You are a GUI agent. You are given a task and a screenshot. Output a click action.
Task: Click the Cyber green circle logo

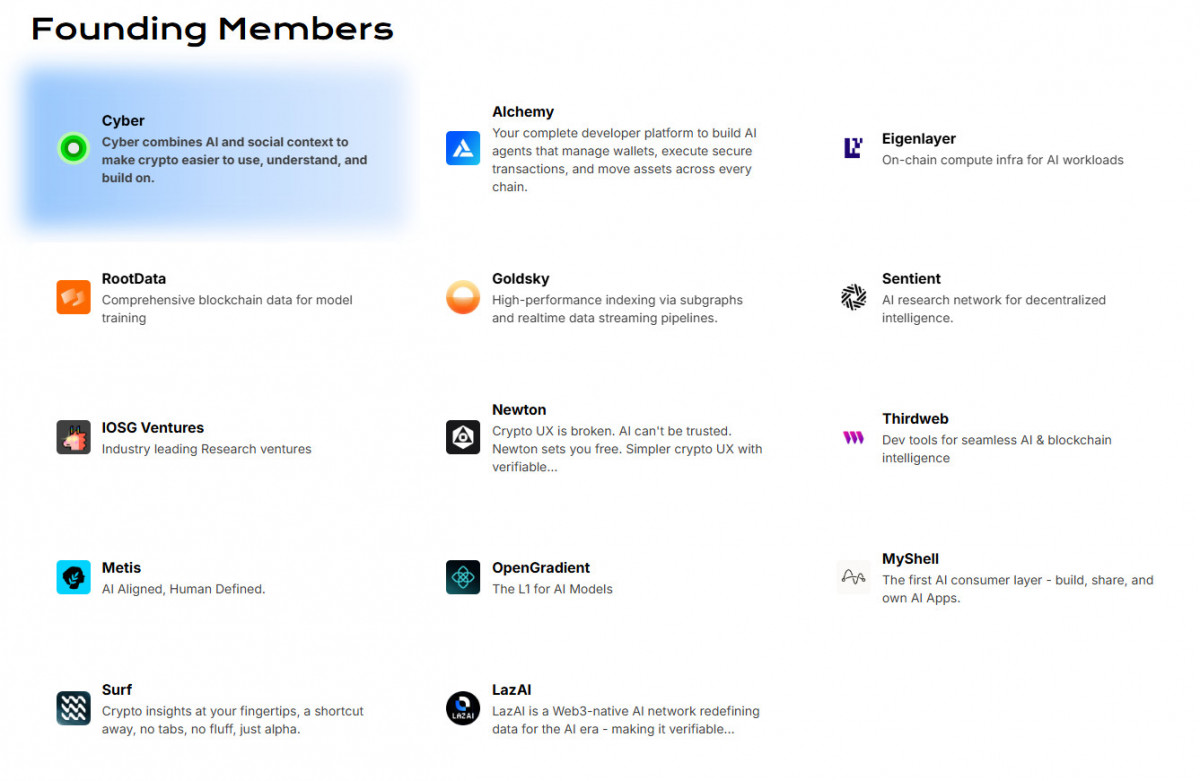(73, 149)
